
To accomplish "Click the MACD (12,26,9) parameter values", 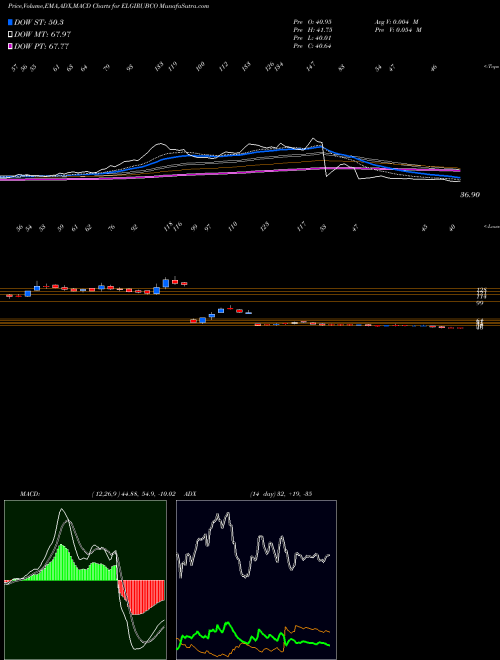I will pos(133,494).
